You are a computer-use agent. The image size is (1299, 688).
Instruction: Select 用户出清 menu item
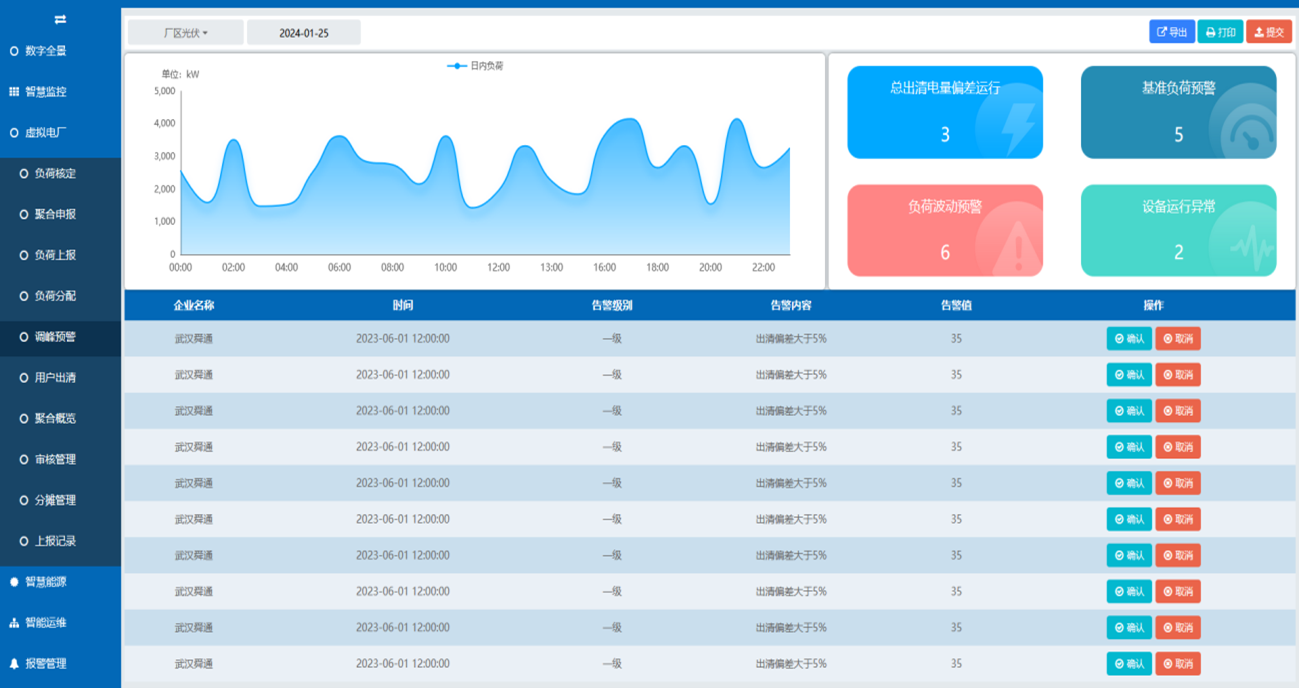pos(55,378)
